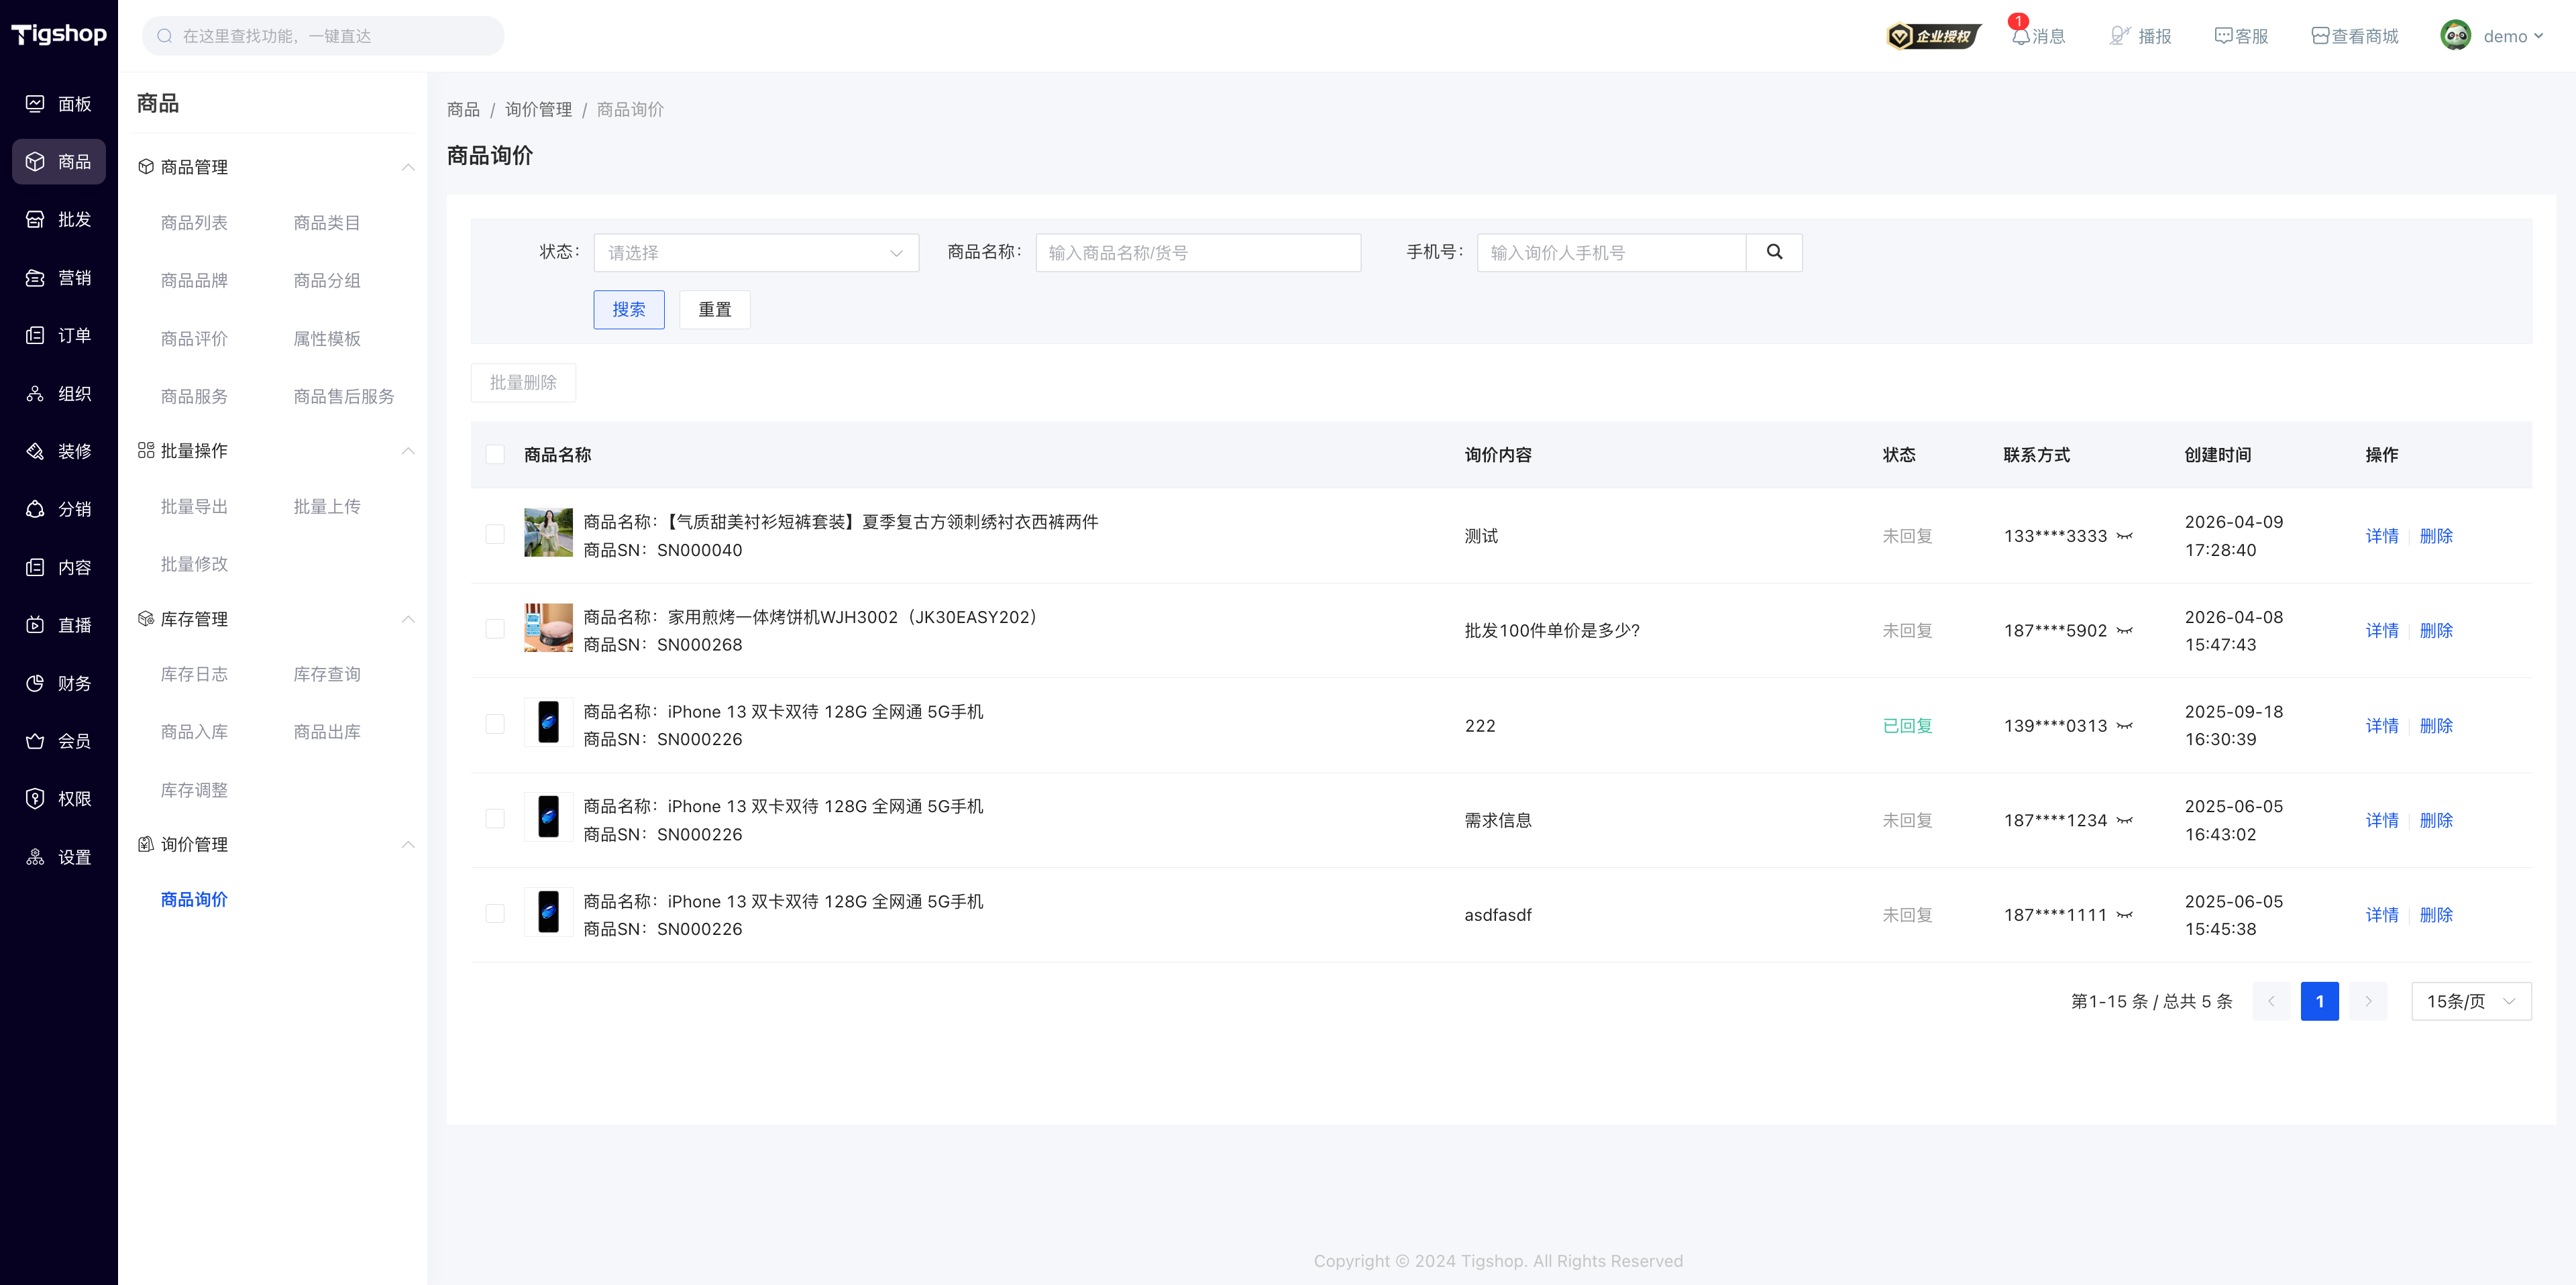2576x1285 pixels.
Task: Click the thumbnail of the 衬衫短裤套装 product
Action: (548, 533)
